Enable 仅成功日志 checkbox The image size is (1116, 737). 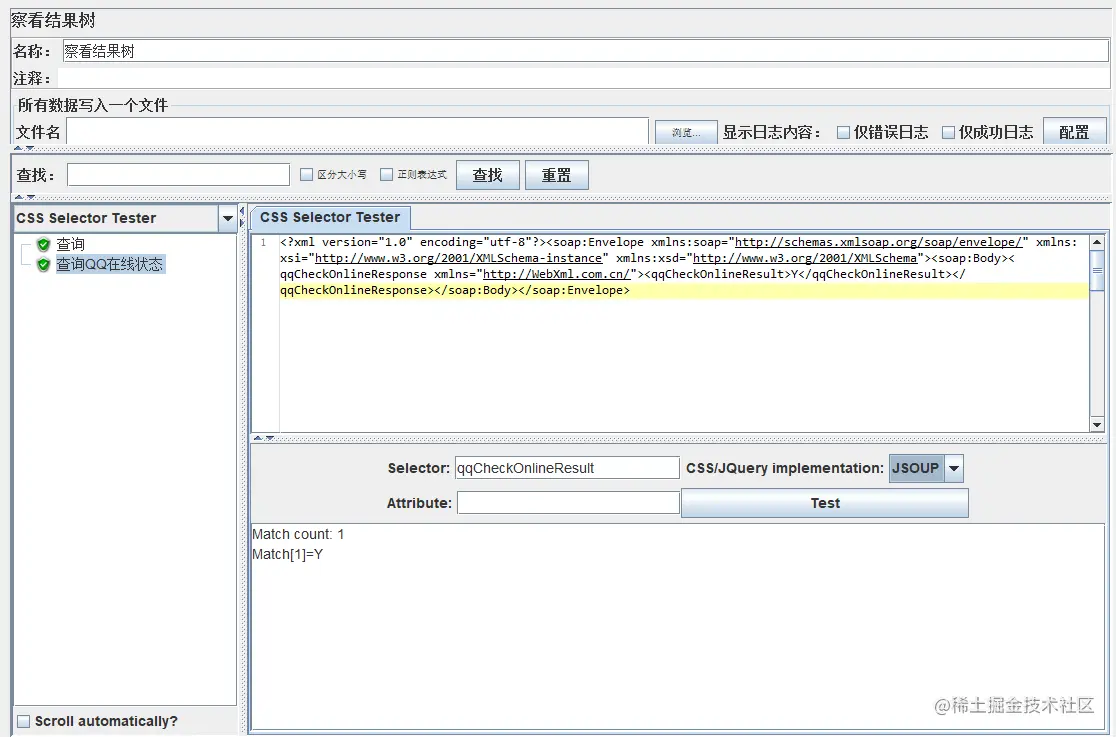(948, 132)
